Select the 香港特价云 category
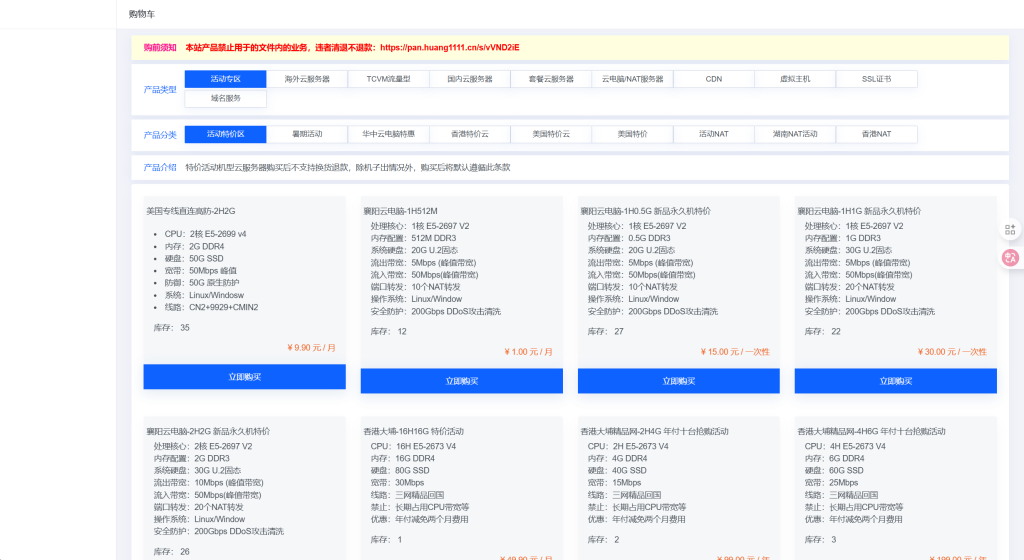The height and width of the screenshot is (560, 1024). [470, 134]
